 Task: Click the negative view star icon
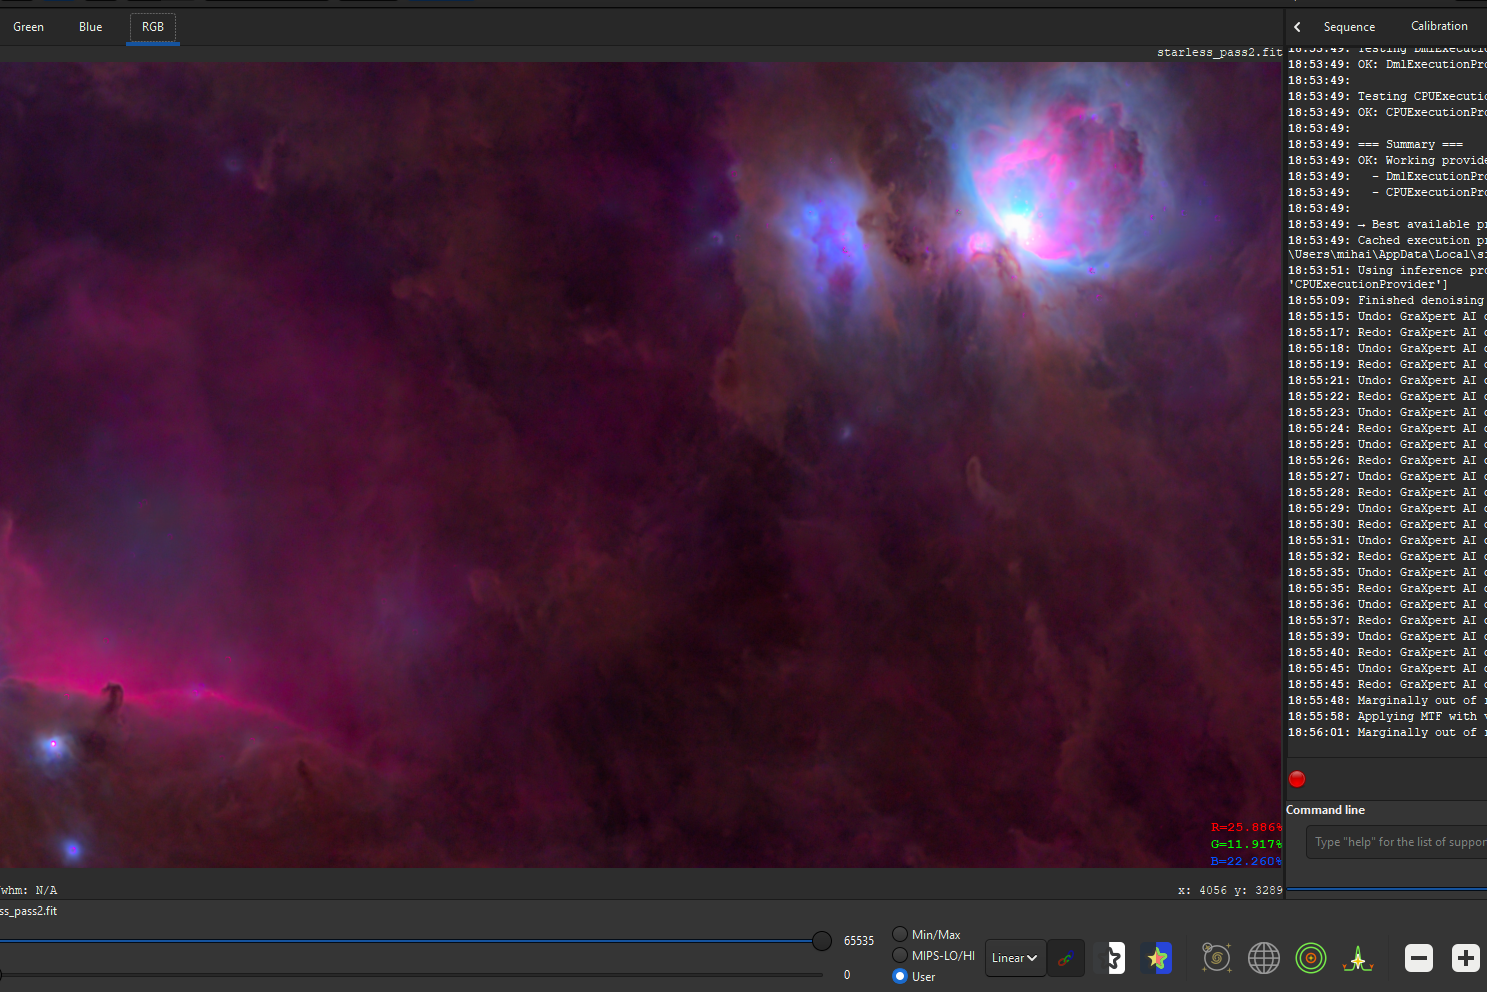tap(1110, 958)
